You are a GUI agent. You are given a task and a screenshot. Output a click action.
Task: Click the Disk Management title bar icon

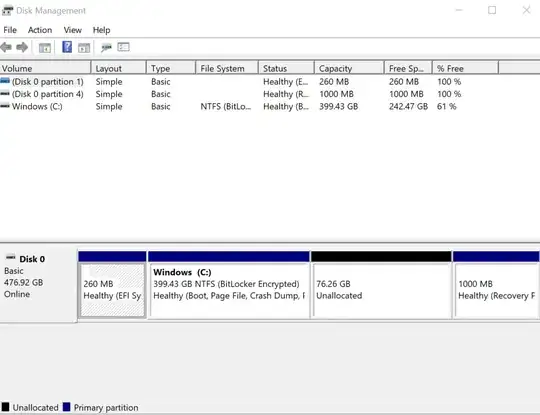[7, 10]
